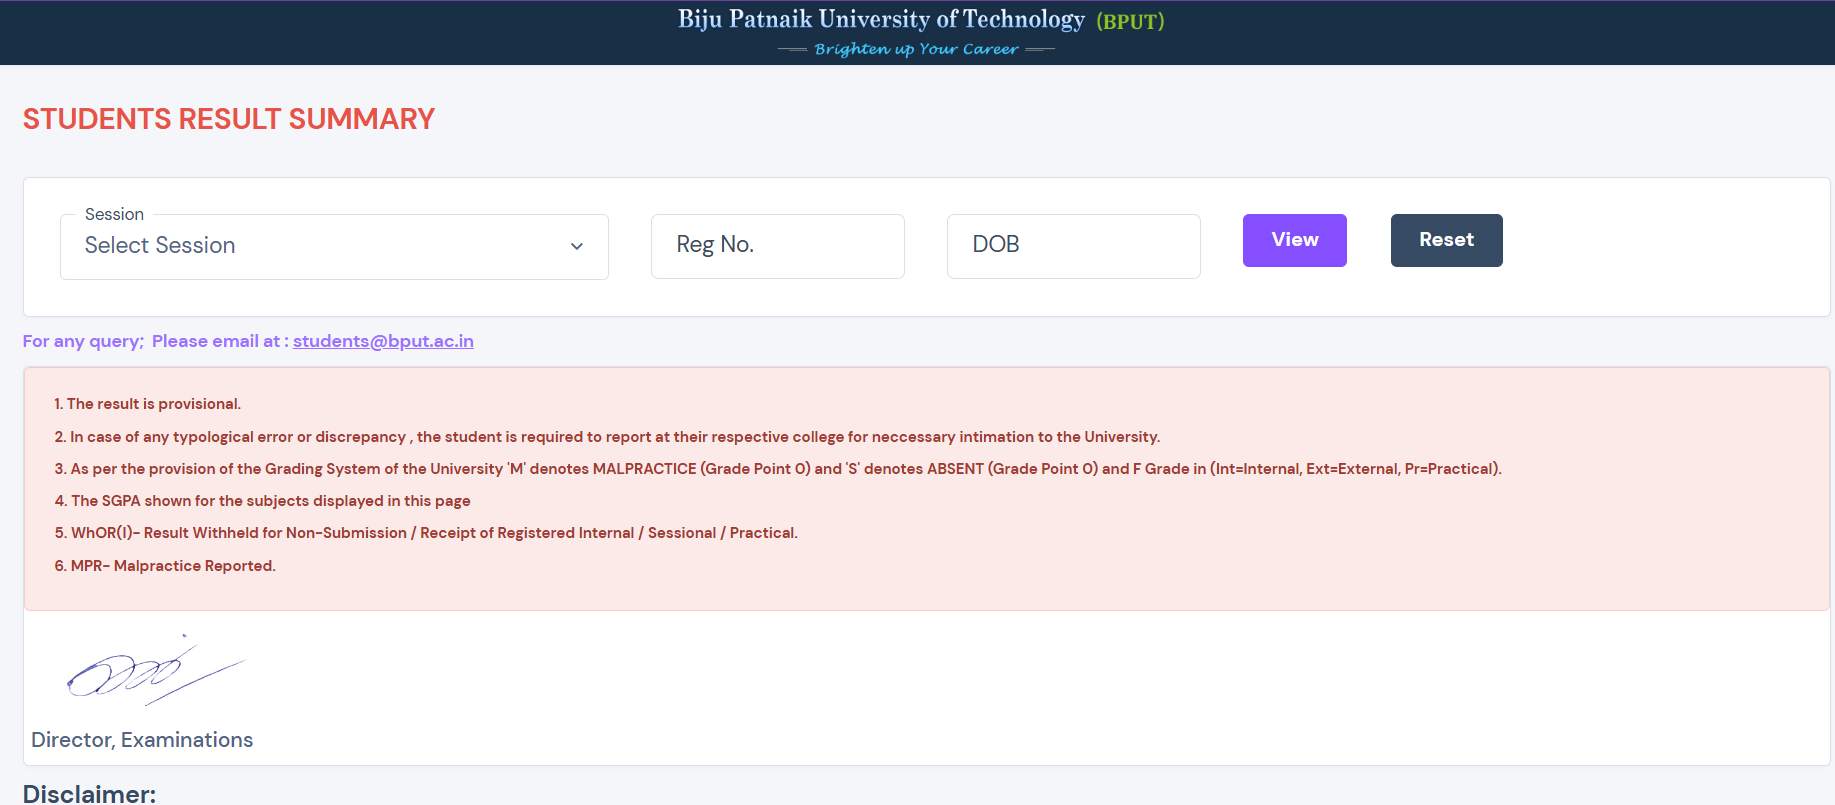Click note 5 about WhOR(I) Result Withheld
The image size is (1835, 805).
click(x=426, y=533)
